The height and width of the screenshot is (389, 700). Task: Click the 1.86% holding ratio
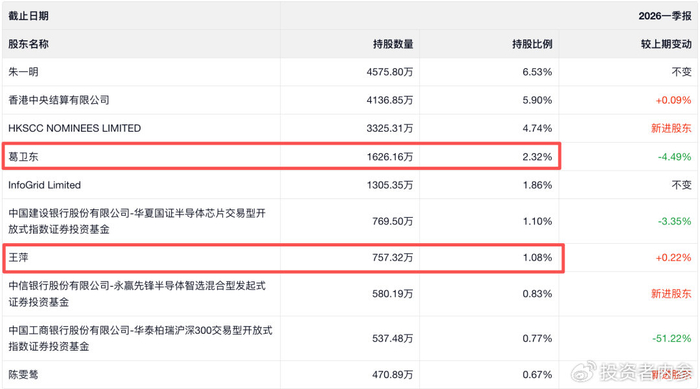537,185
